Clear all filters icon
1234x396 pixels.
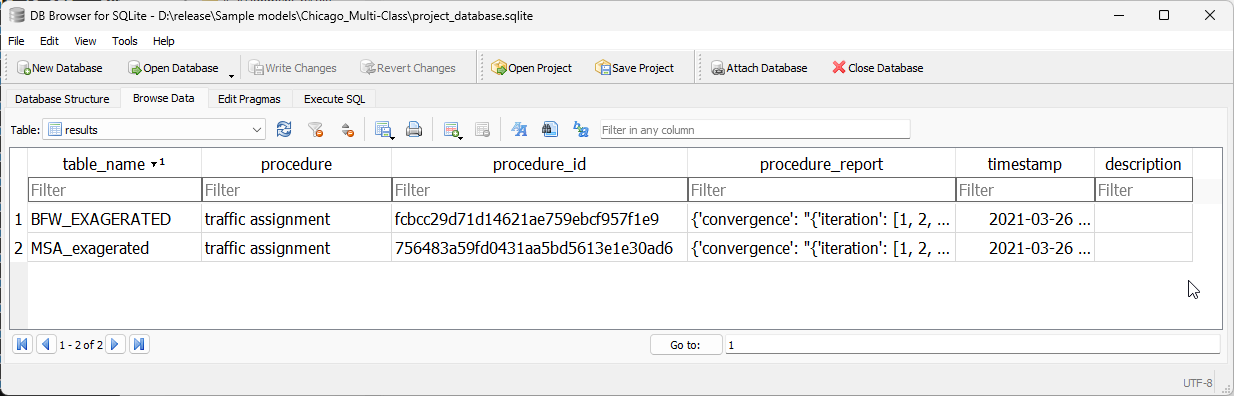316,129
